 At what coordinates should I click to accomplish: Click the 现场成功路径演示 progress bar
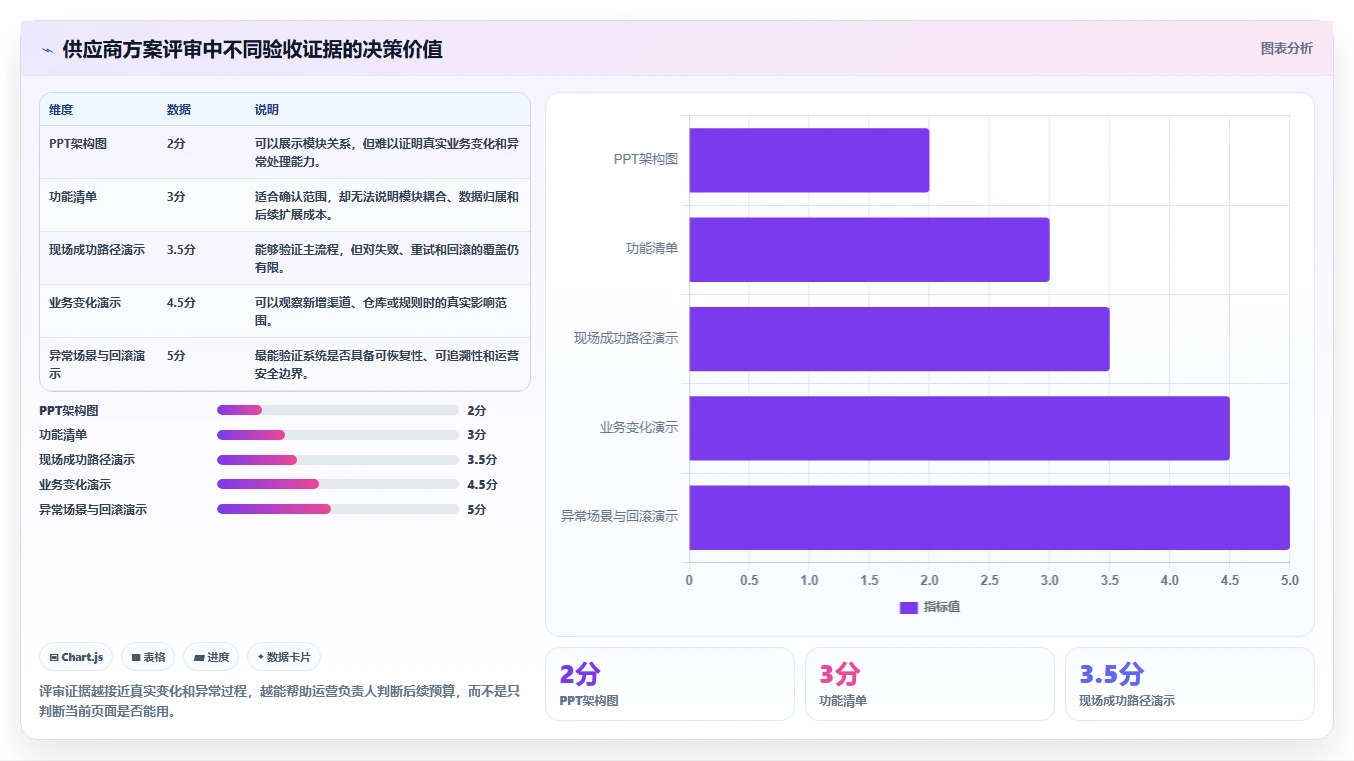point(338,460)
